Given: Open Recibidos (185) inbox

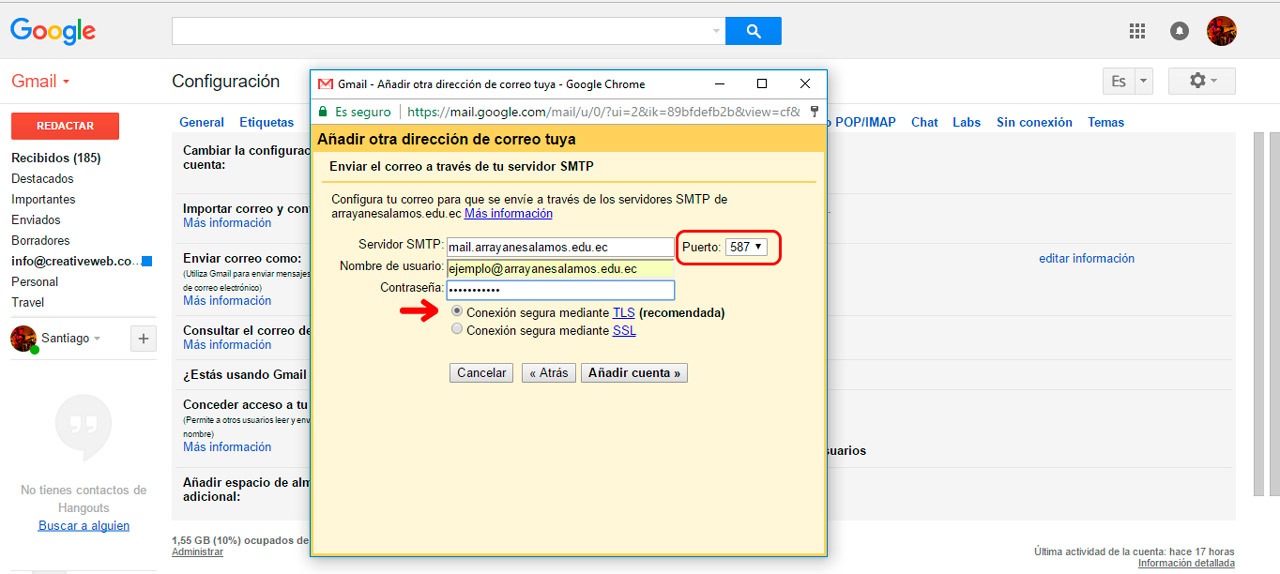Looking at the screenshot, I should [x=56, y=158].
